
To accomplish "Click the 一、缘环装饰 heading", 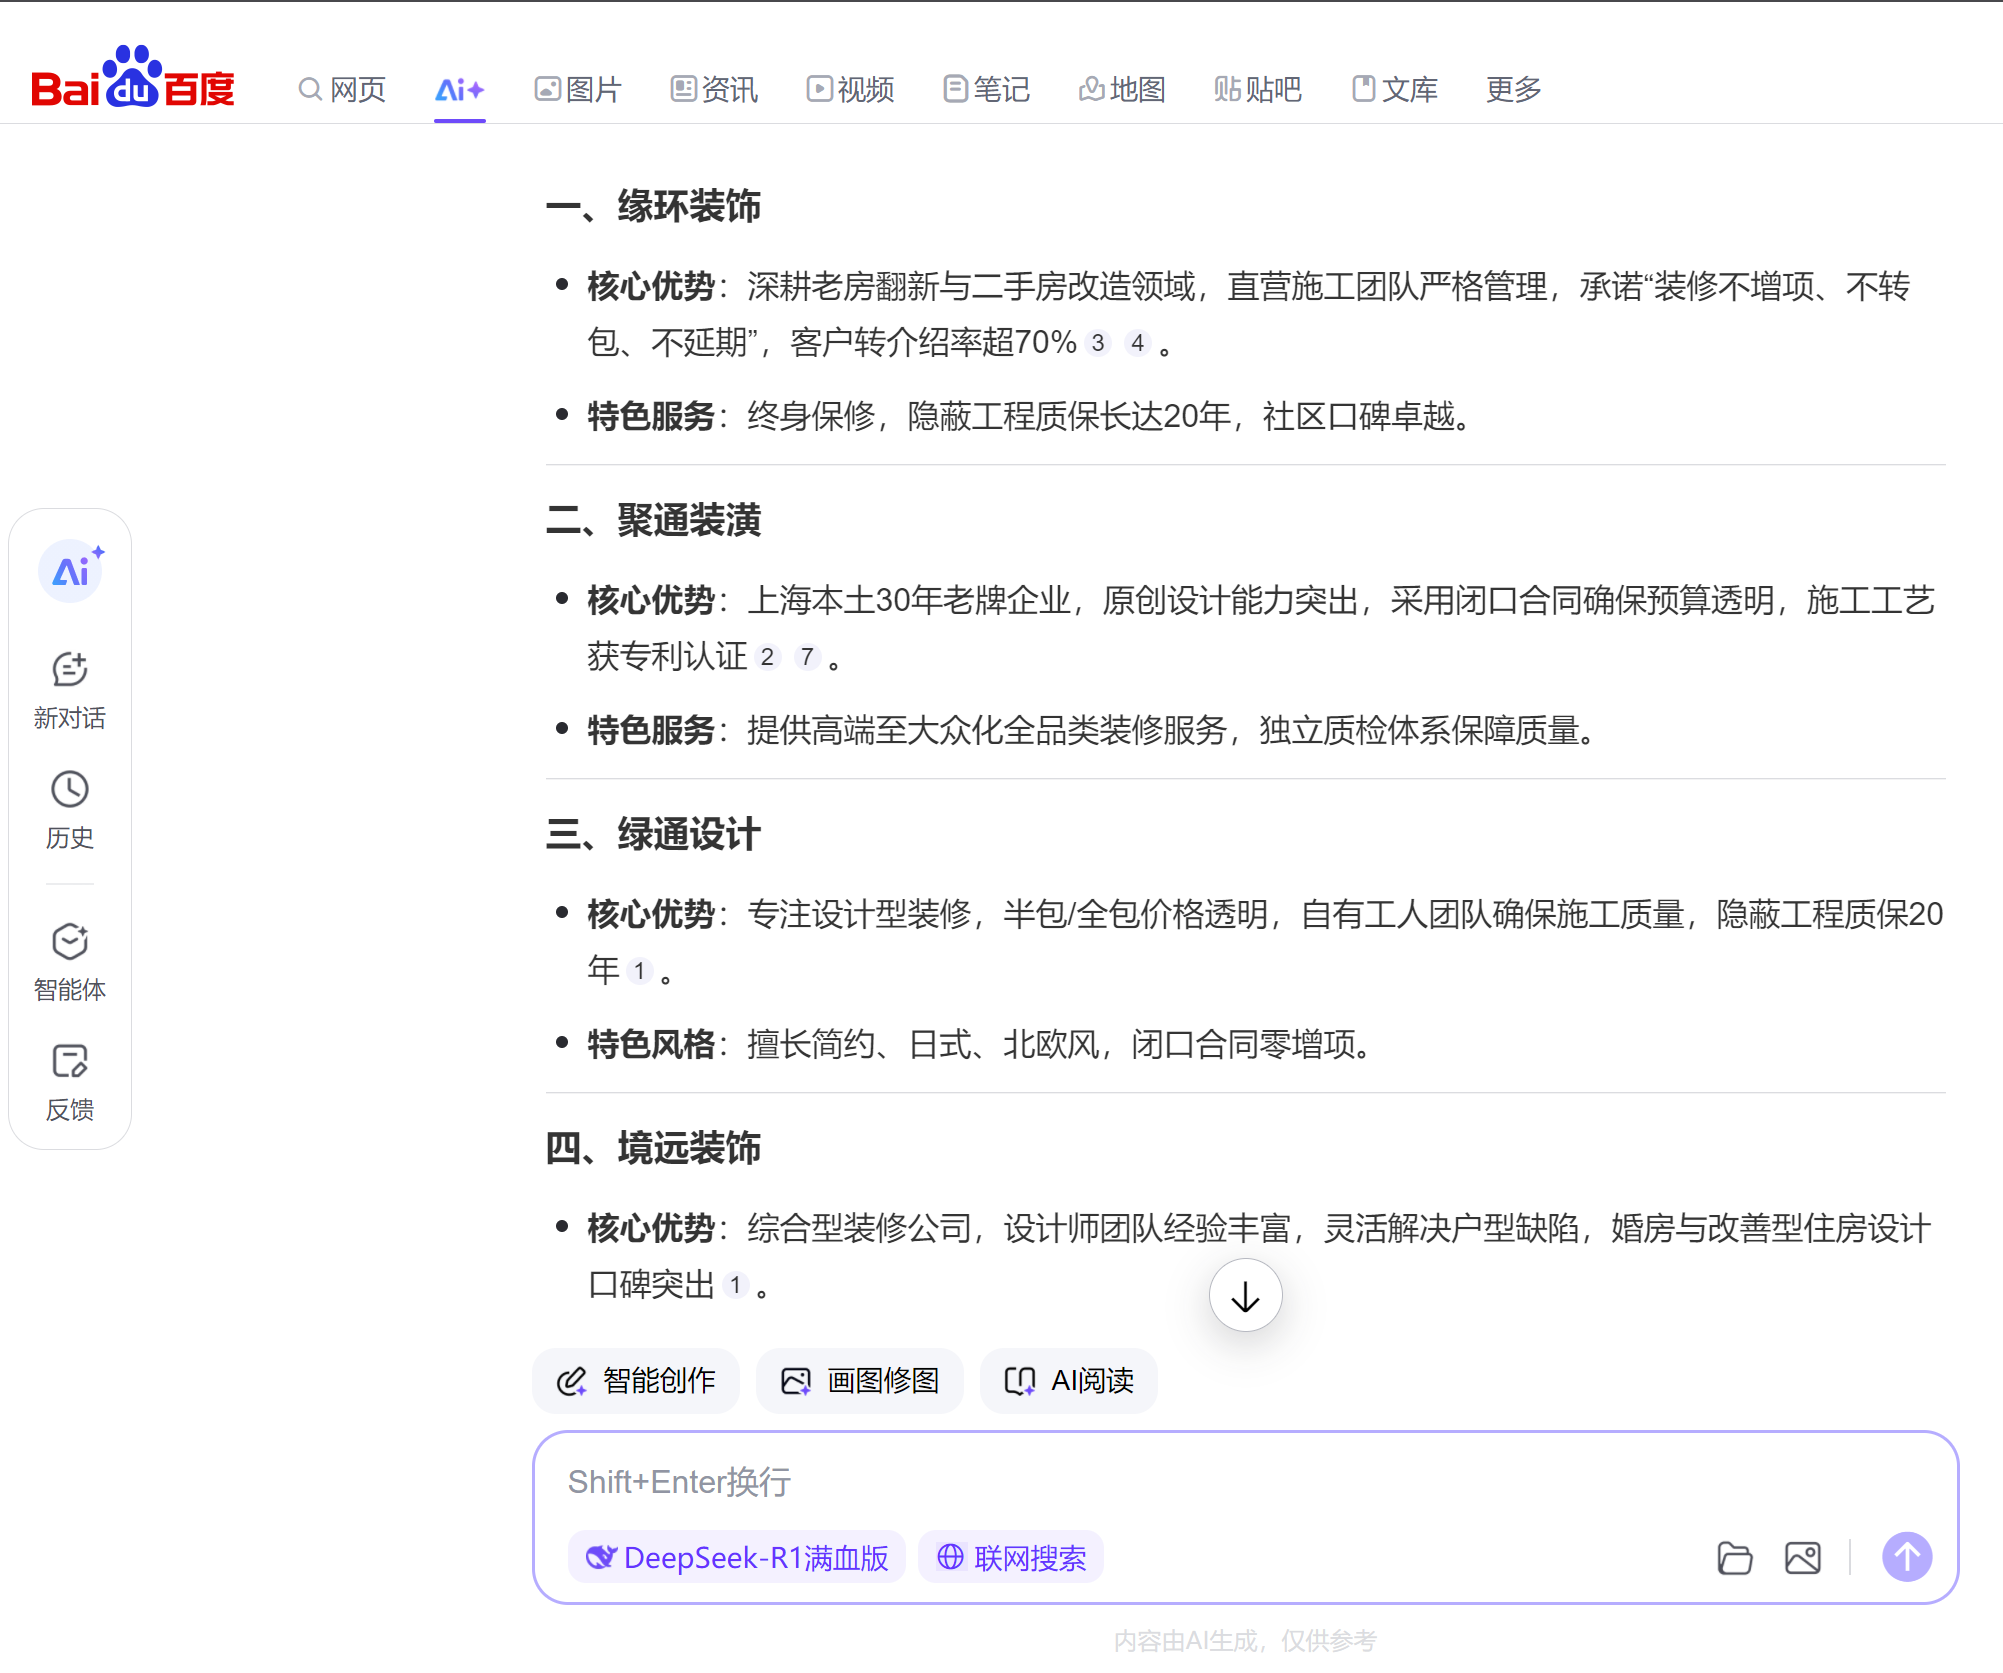I will [x=654, y=207].
